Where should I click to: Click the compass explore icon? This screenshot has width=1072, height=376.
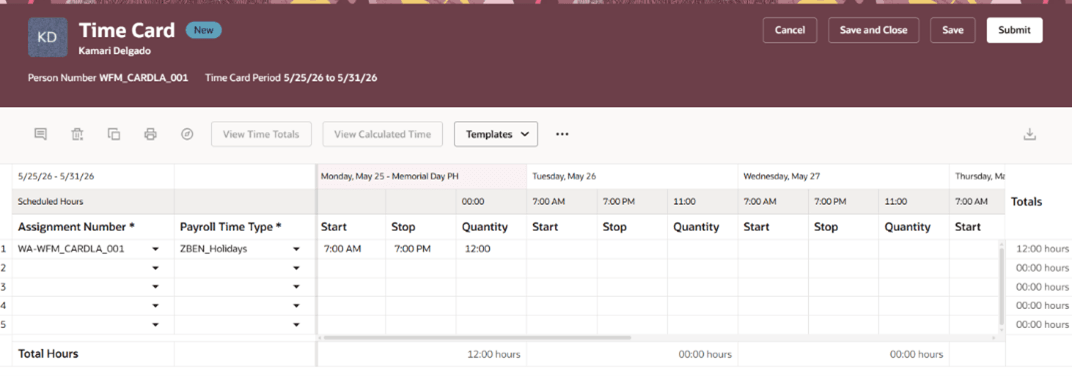pyautogui.click(x=187, y=134)
